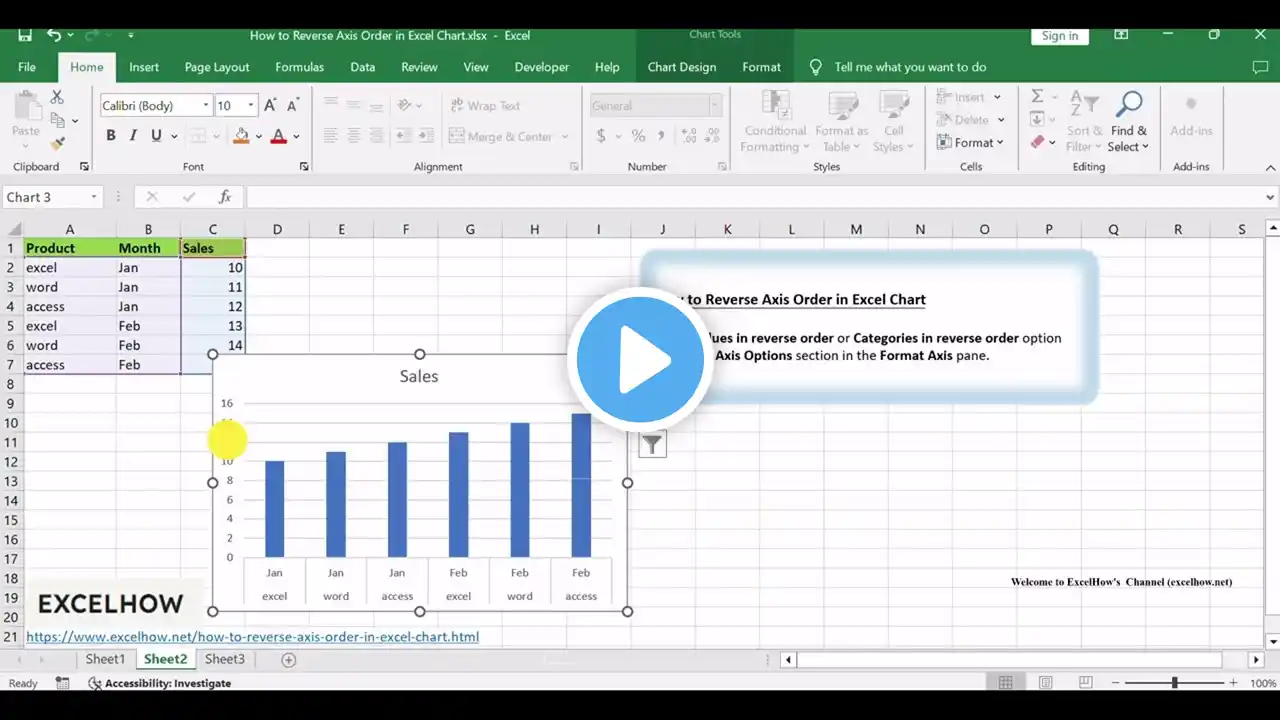The height and width of the screenshot is (720, 1280).
Task: Switch to Sheet3 tab
Action: [x=224, y=659]
